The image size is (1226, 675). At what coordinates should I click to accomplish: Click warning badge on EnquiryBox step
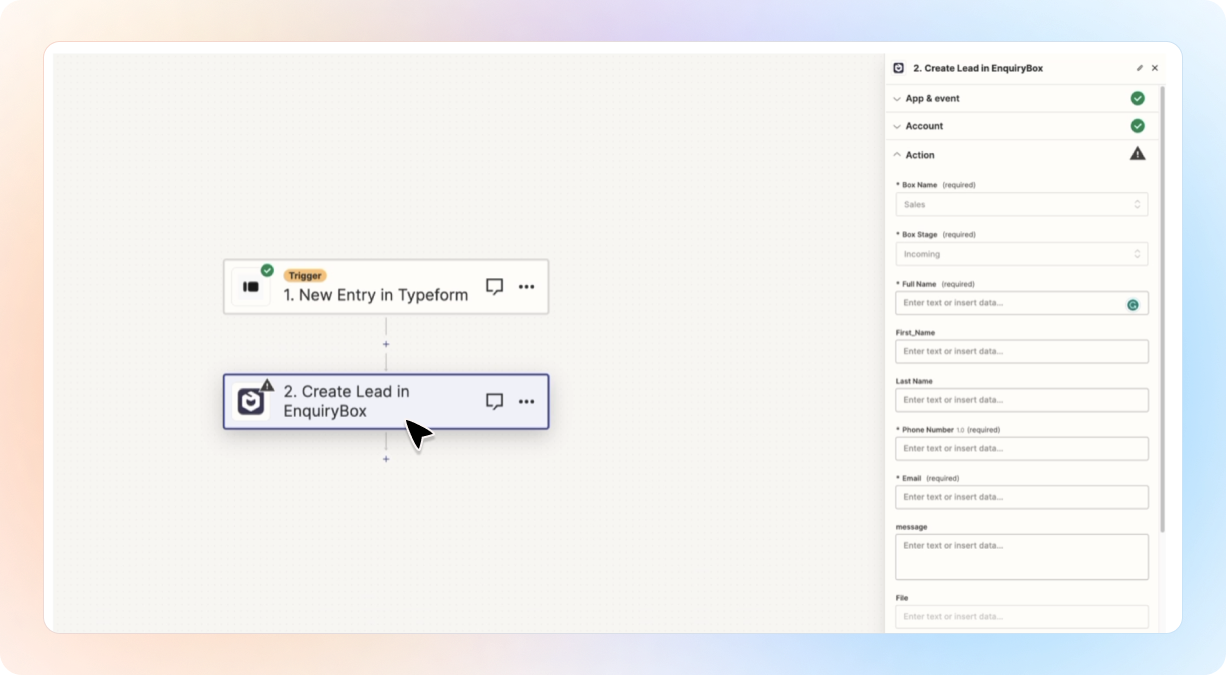tap(267, 385)
